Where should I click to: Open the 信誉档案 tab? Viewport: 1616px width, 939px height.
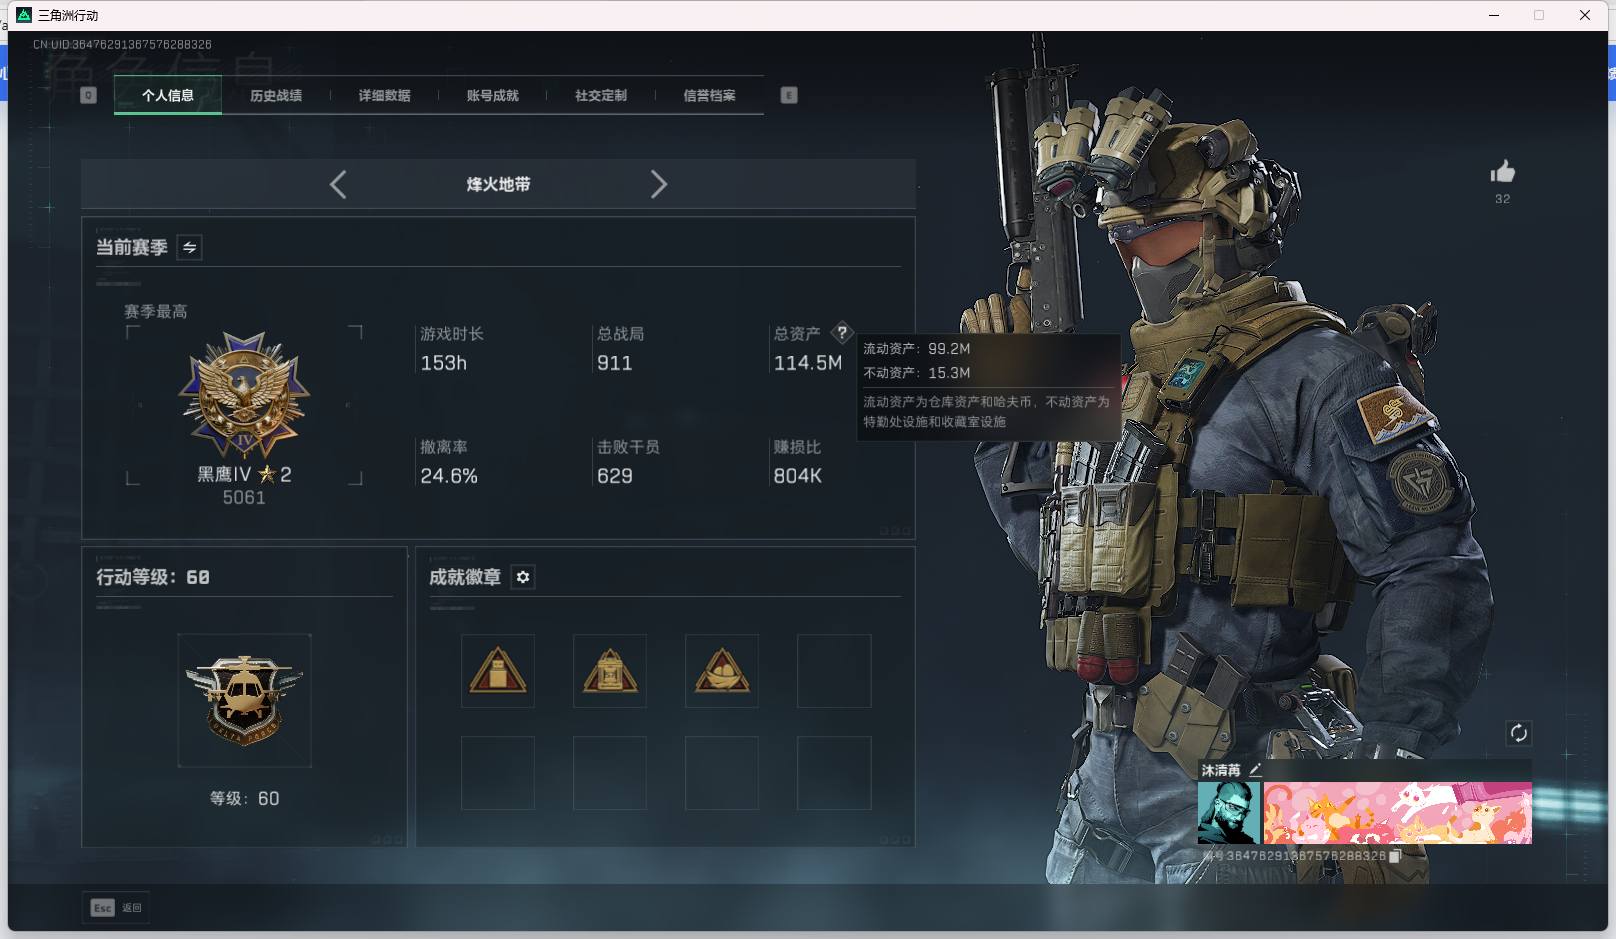pos(709,96)
